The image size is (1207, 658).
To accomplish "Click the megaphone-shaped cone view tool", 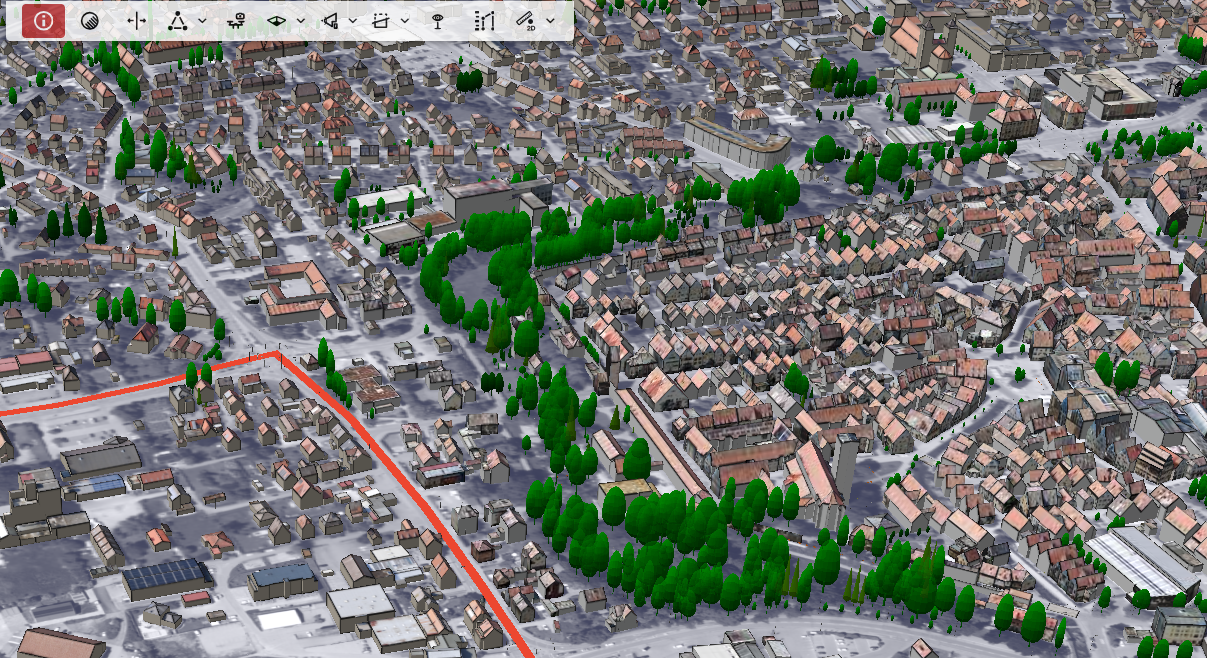I will pos(329,20).
